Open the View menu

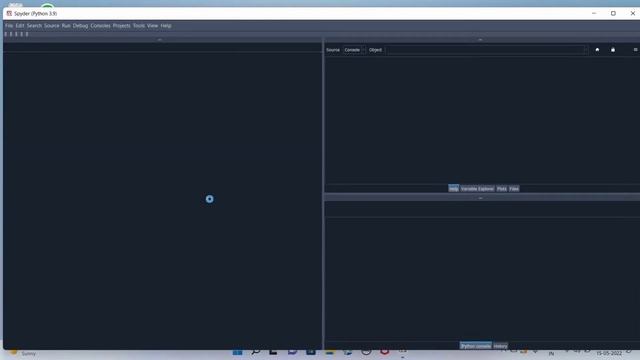click(153, 26)
